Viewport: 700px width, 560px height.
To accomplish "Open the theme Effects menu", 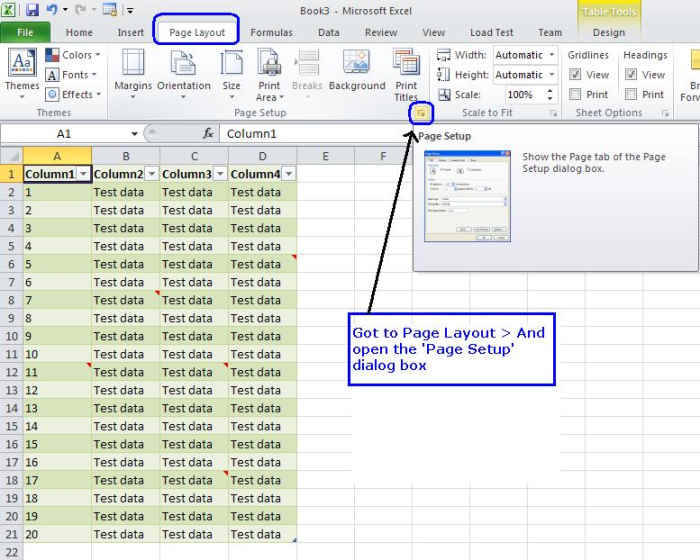I will coord(72,95).
